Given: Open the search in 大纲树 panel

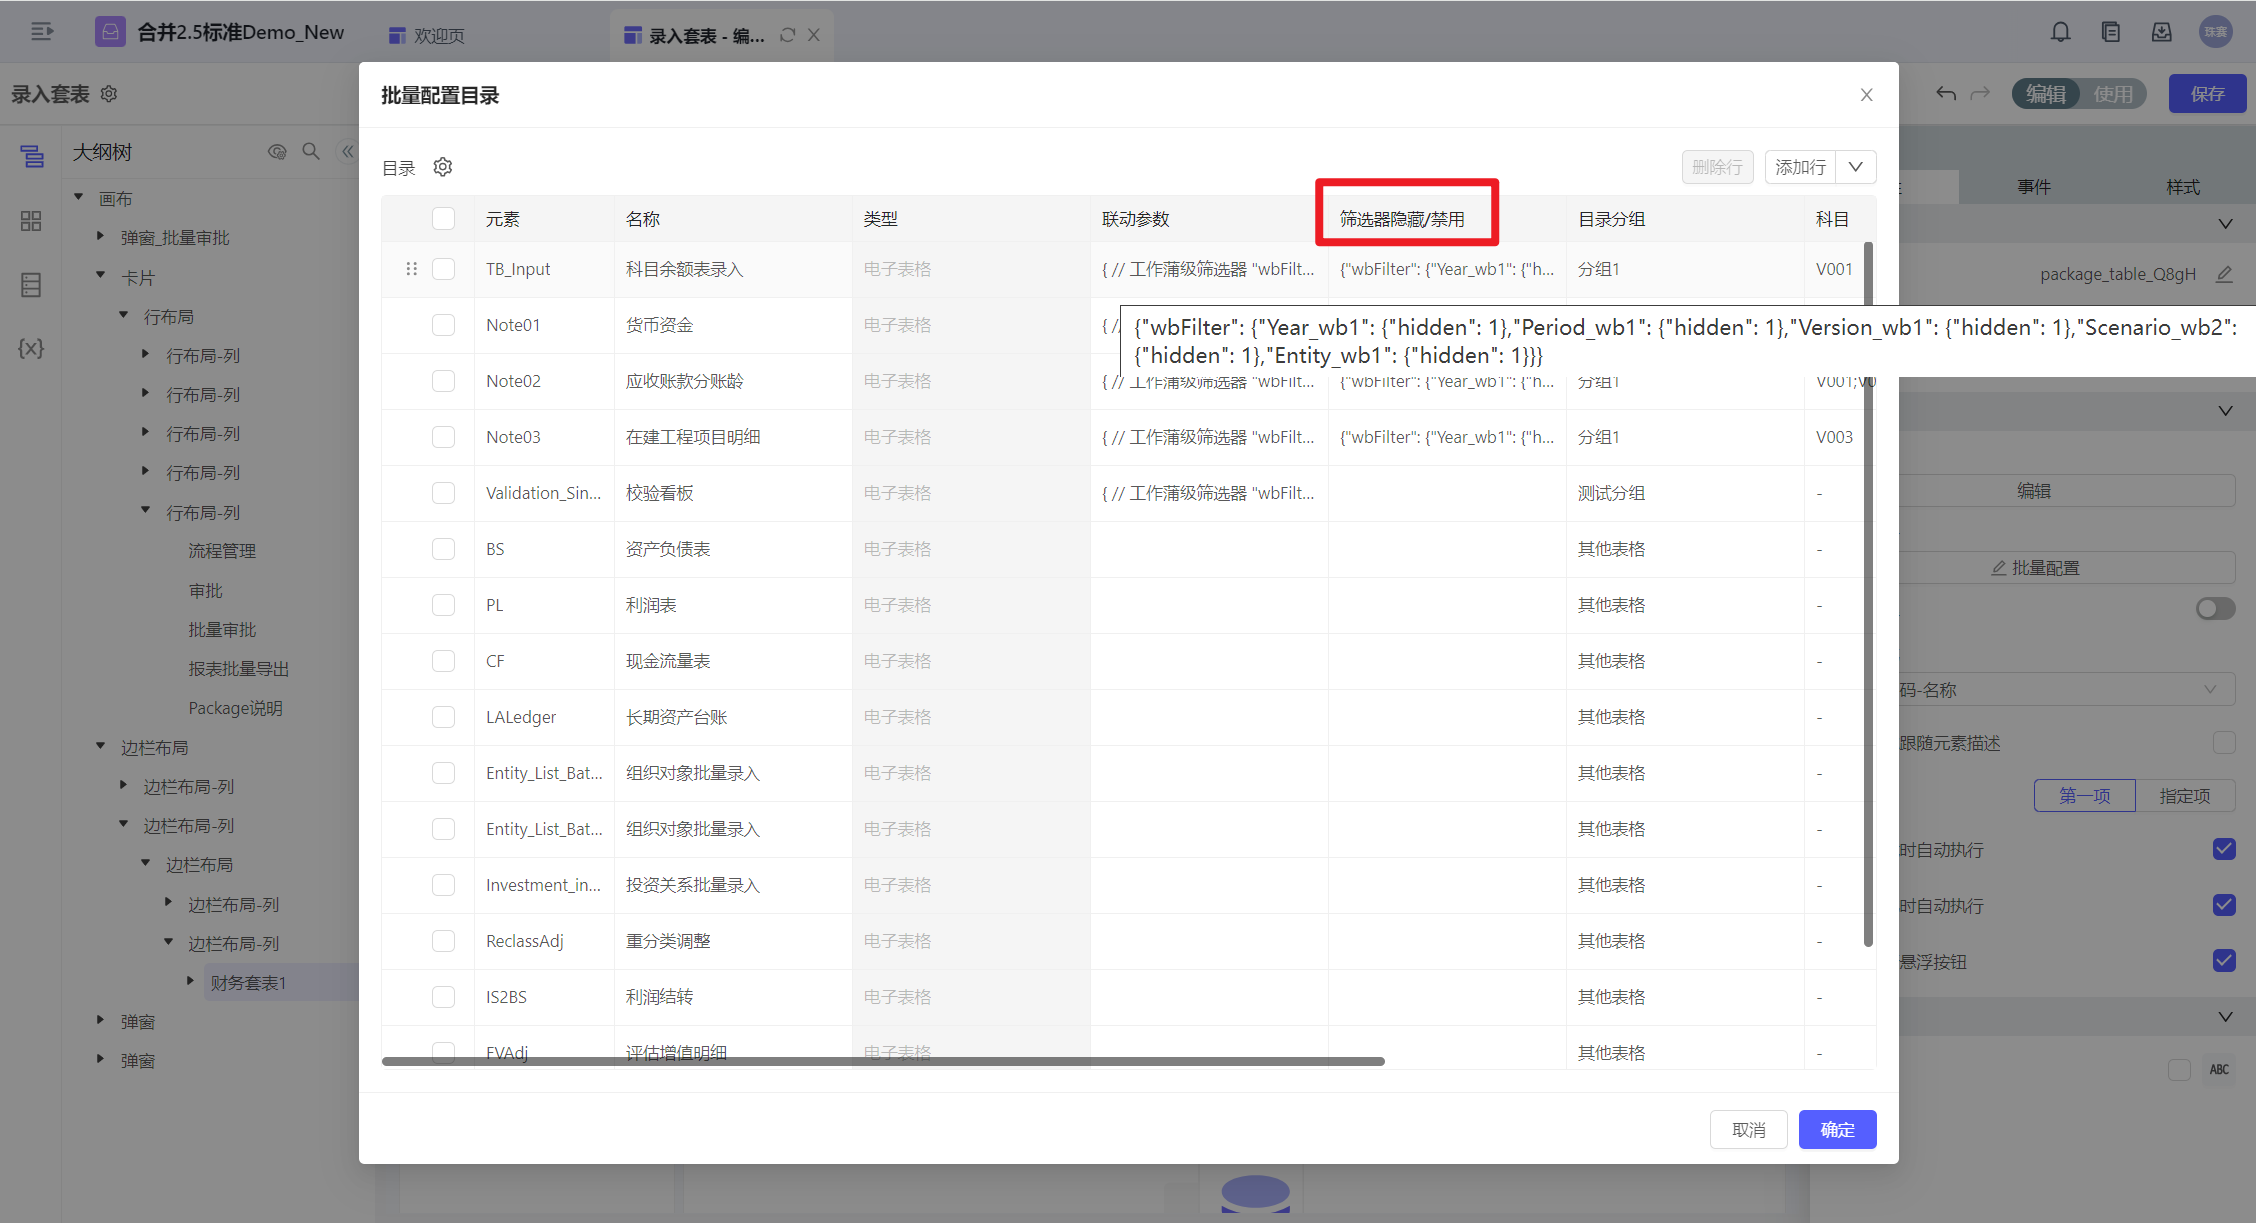Looking at the screenshot, I should 311,151.
